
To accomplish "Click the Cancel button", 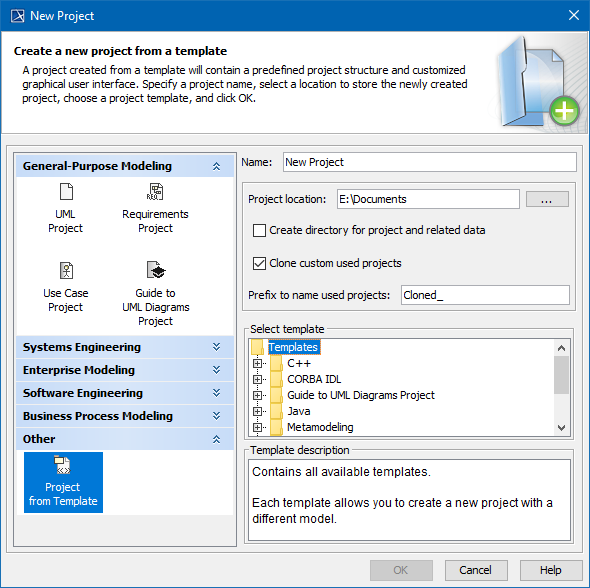I will (476, 570).
